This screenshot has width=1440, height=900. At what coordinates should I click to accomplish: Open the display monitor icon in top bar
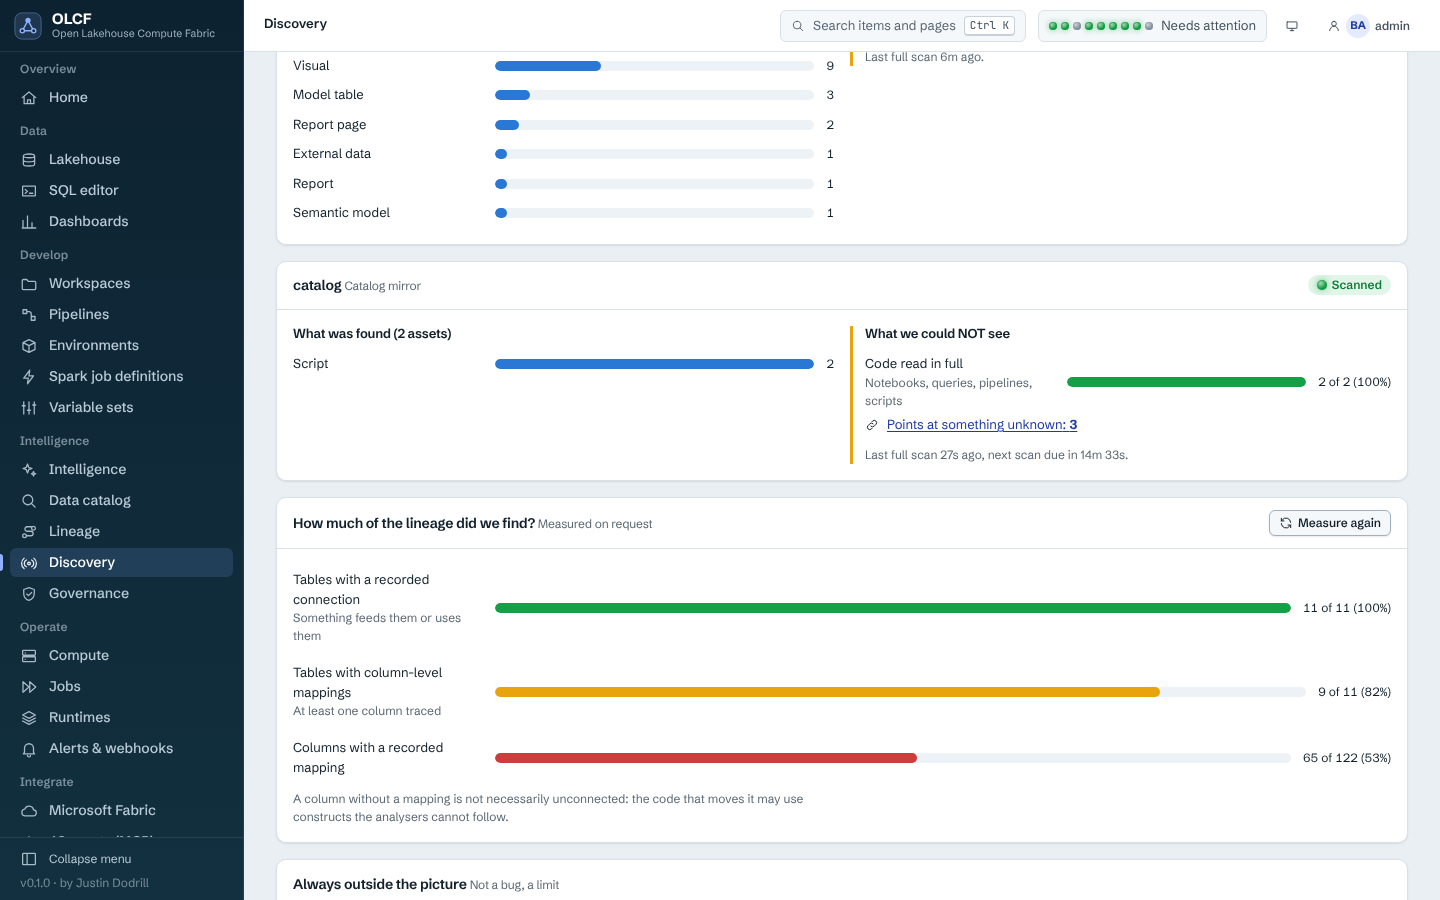click(x=1292, y=26)
